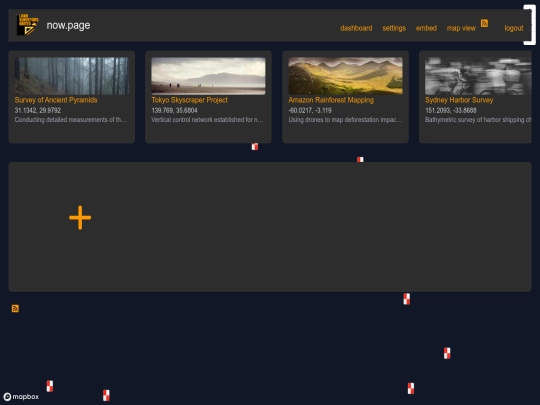Click the blurred cyclists thumbnail
The image size is (540, 405).
478,76
